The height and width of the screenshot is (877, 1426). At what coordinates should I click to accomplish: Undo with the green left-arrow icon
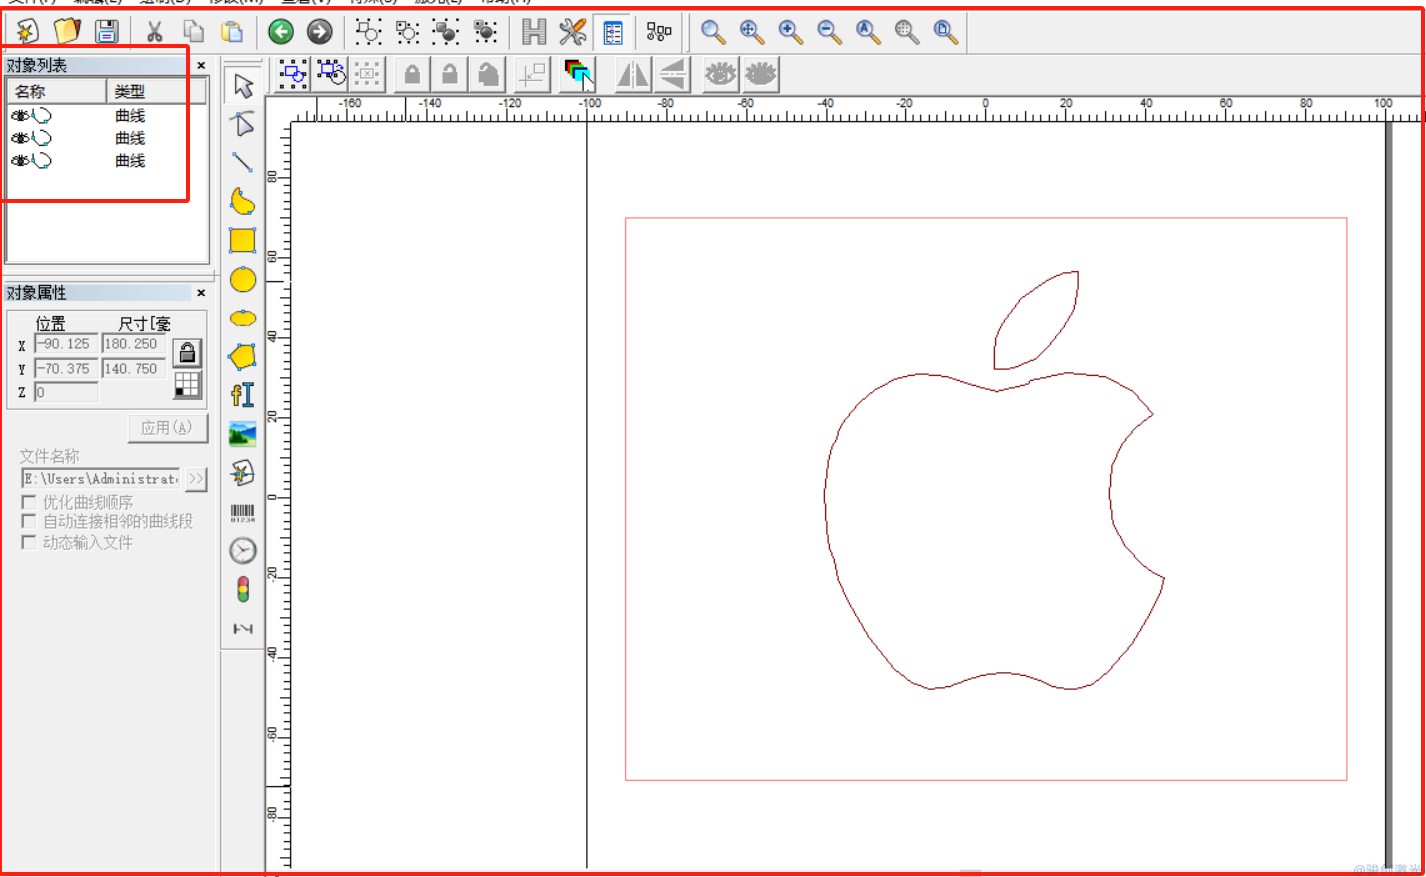tap(281, 32)
